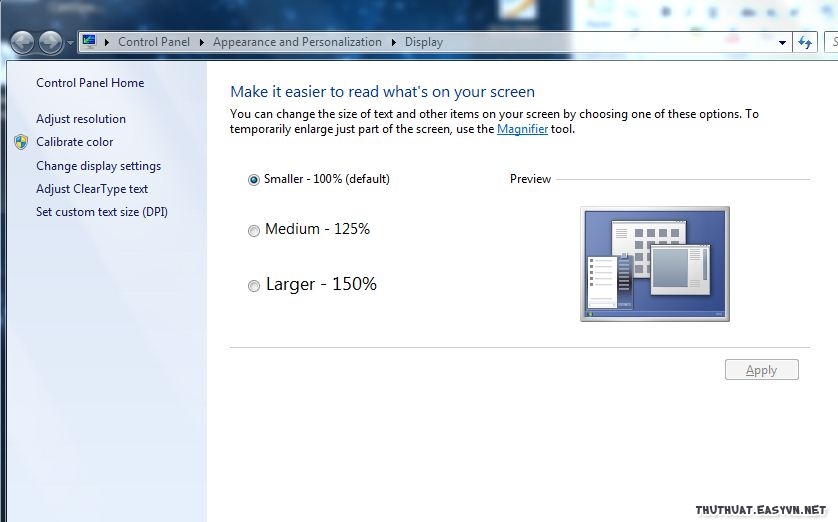Viewport: 838px width, 522px height.
Task: Open Control Panel Home
Action: (90, 83)
